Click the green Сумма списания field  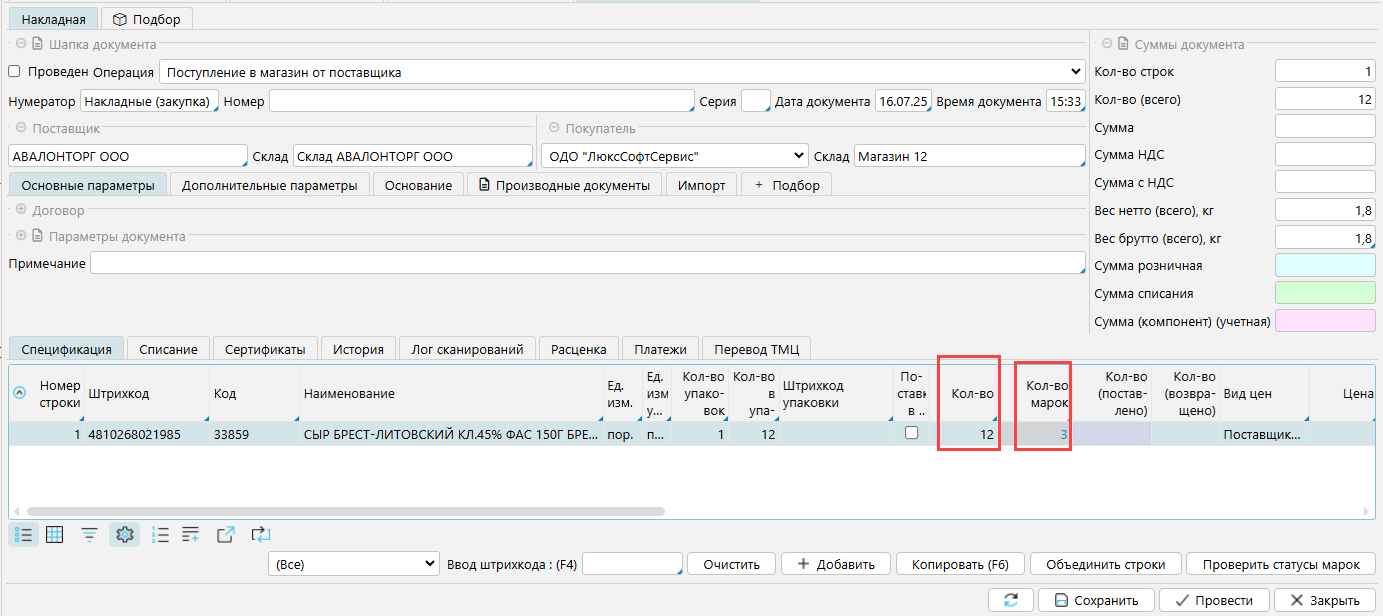coord(1325,293)
